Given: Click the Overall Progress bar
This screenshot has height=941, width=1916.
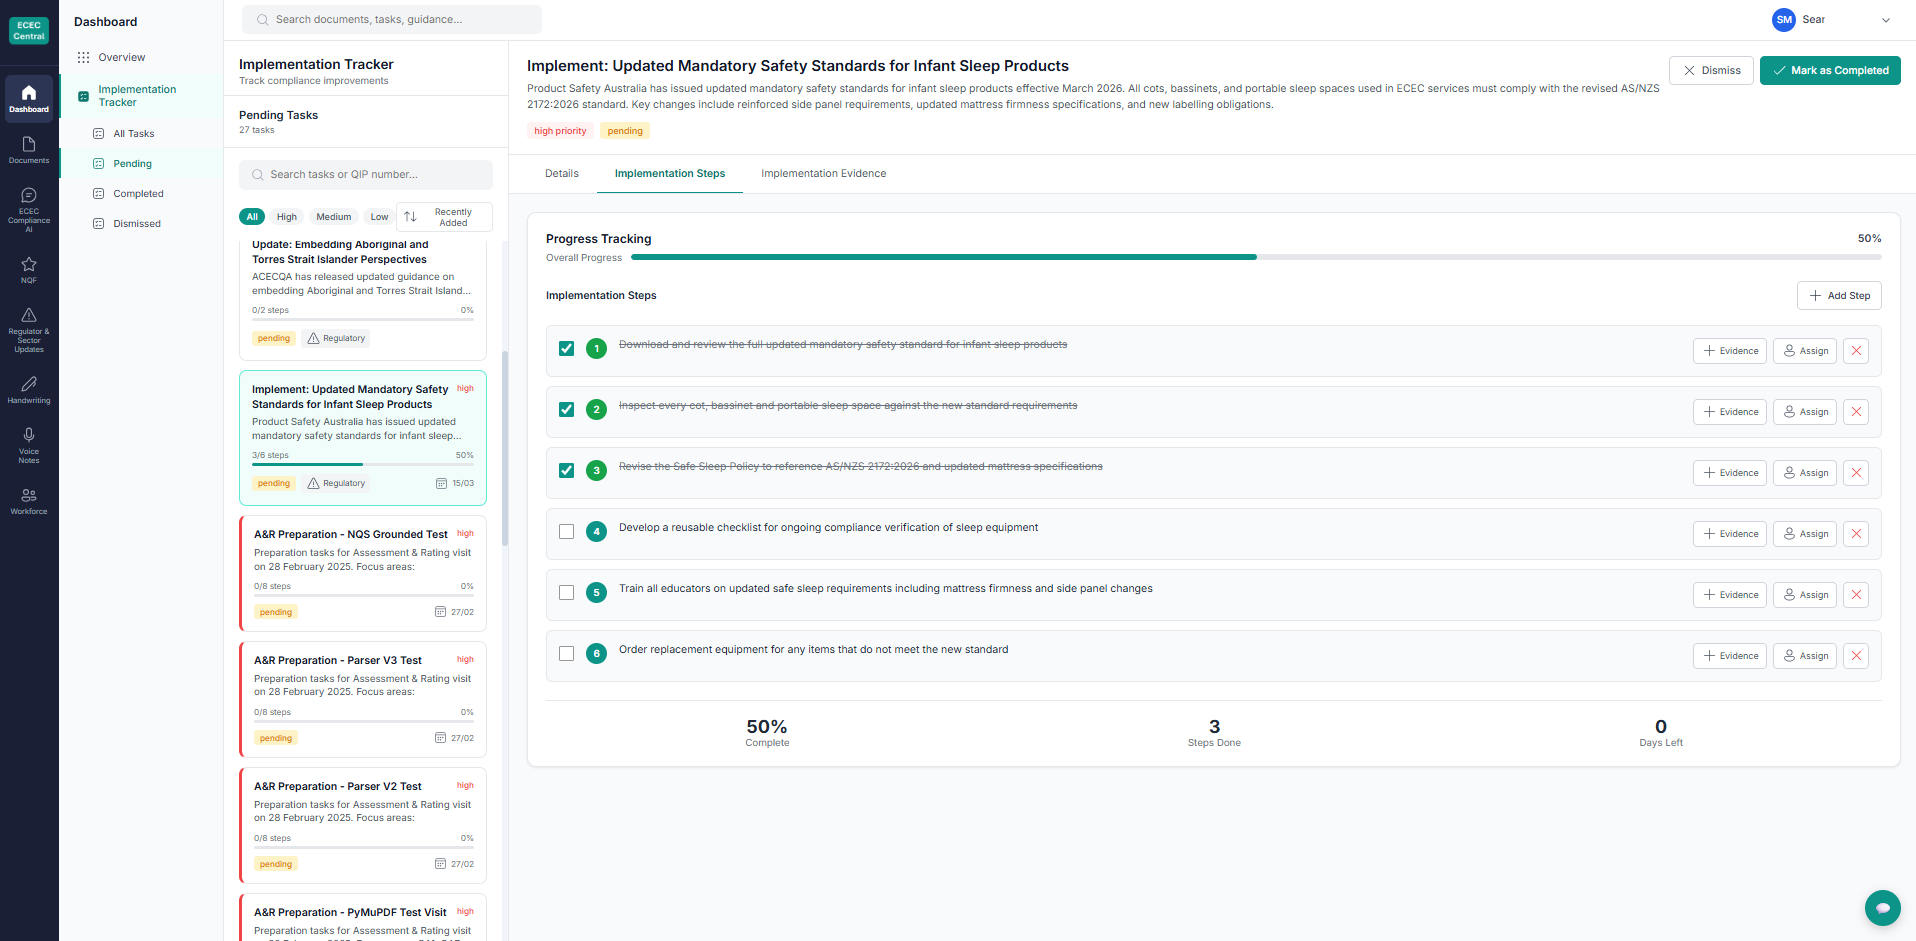Looking at the screenshot, I should click(x=1256, y=257).
